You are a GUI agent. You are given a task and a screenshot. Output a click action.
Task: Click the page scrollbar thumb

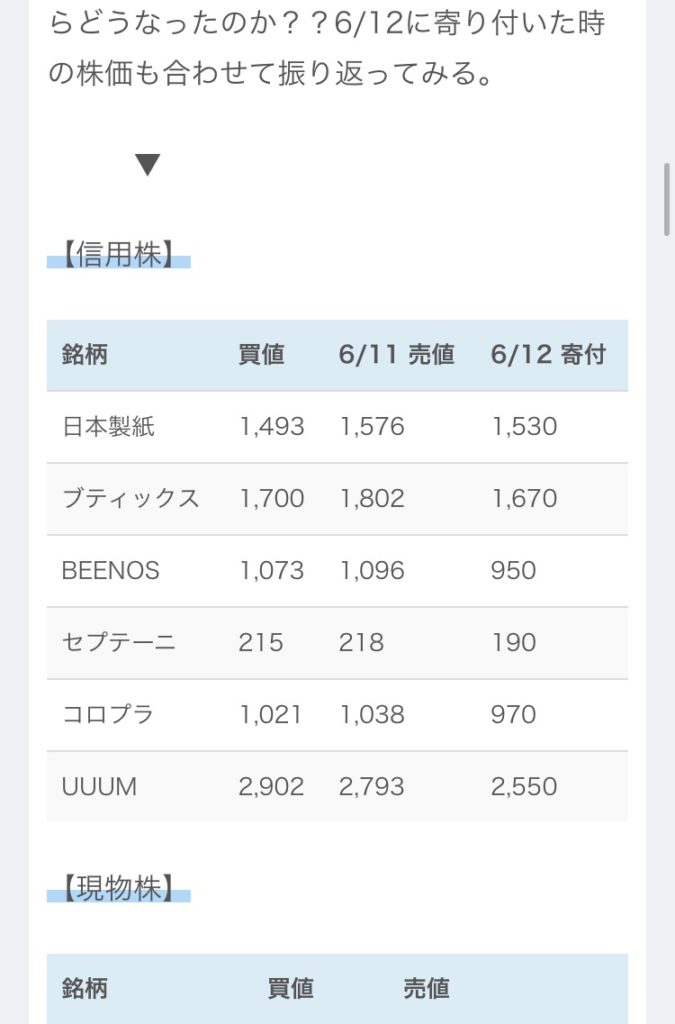coord(667,199)
